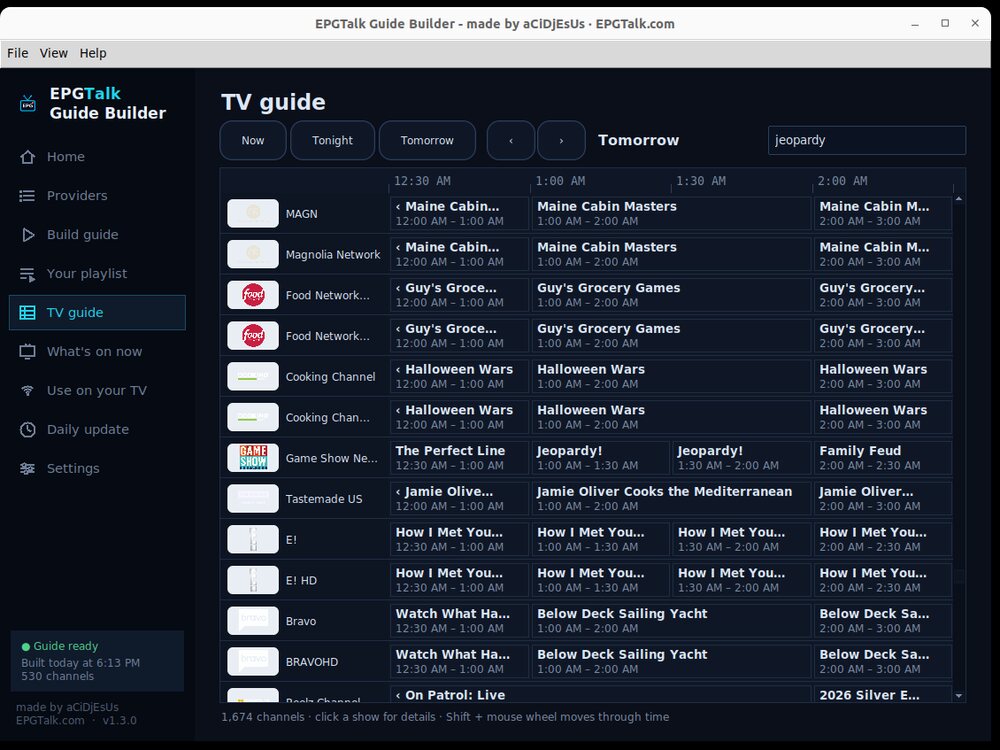Open the Settings section
The image size is (1000, 750).
98,469
